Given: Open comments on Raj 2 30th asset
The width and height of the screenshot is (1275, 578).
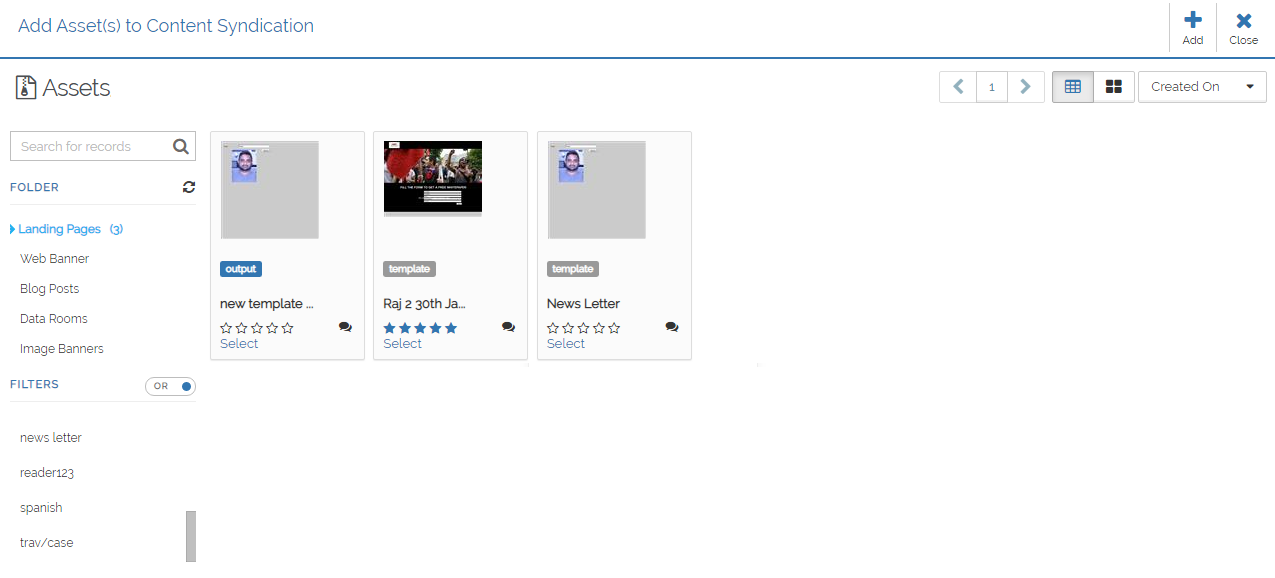Looking at the screenshot, I should [x=508, y=327].
